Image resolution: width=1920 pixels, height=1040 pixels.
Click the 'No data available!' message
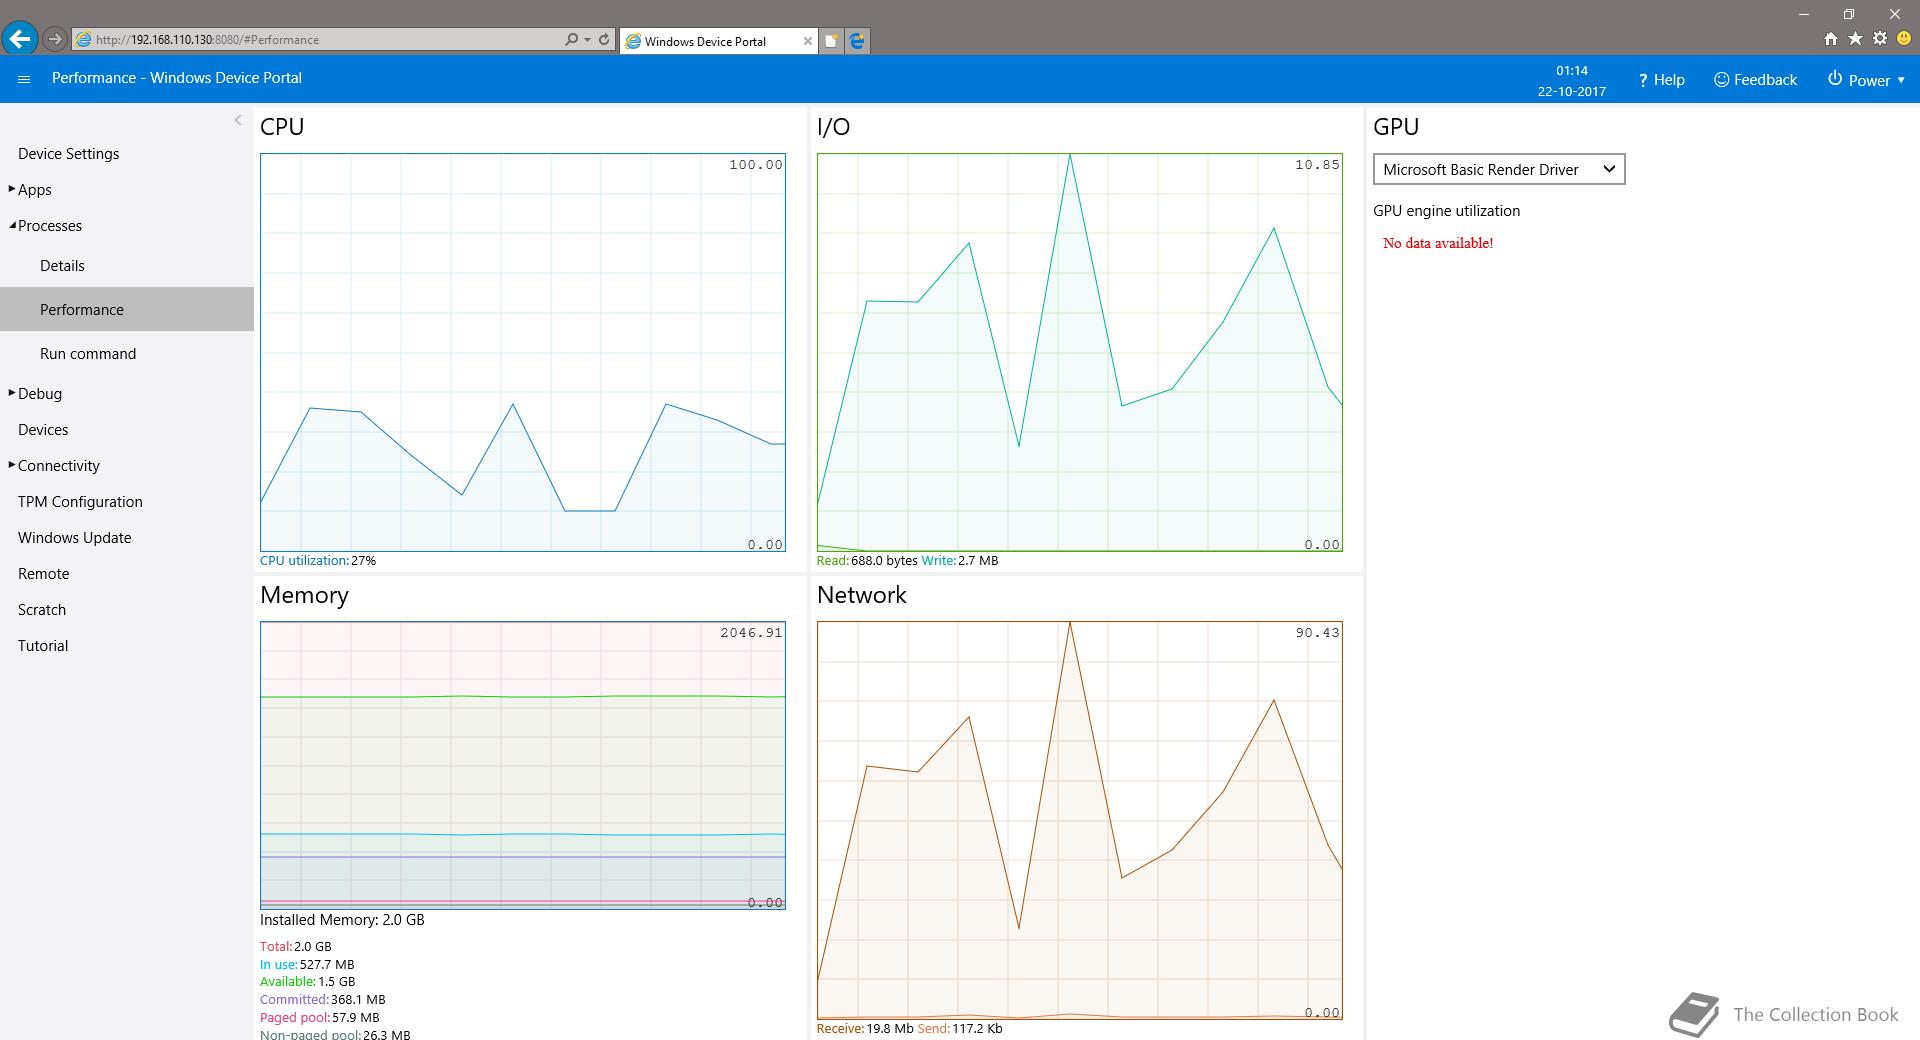[1437, 243]
